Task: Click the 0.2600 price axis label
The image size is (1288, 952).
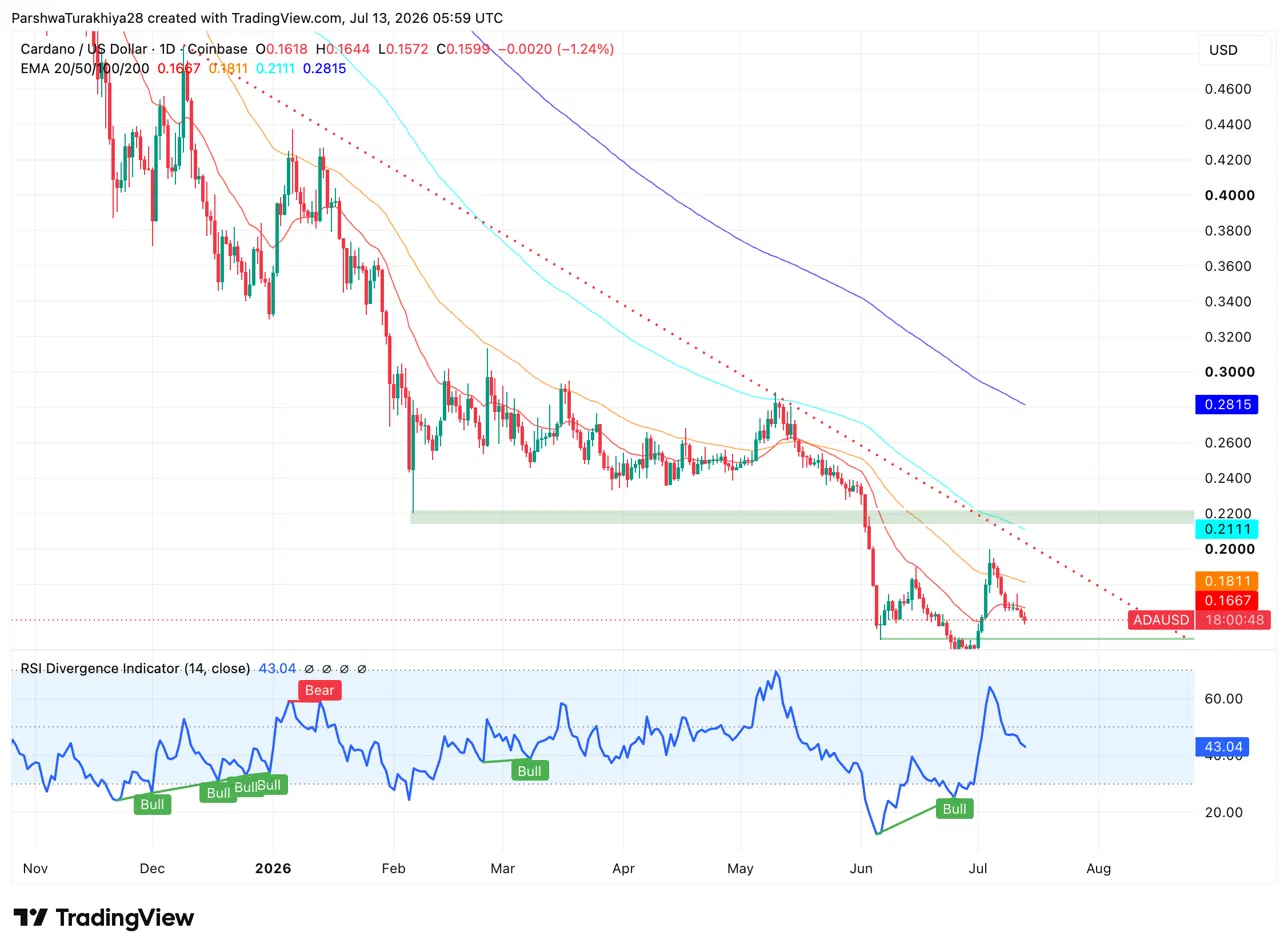Action: pos(1230,443)
